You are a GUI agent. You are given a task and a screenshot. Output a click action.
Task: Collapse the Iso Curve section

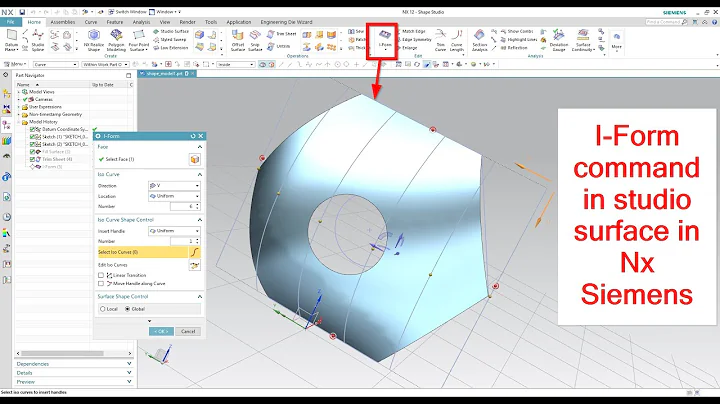tap(200, 174)
